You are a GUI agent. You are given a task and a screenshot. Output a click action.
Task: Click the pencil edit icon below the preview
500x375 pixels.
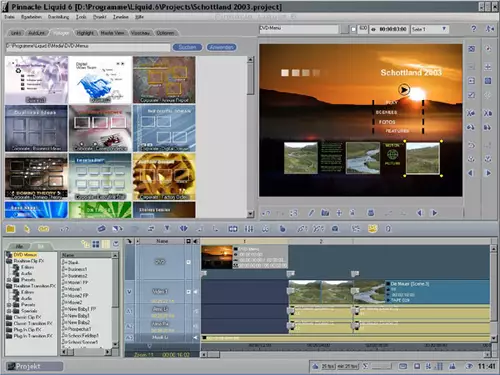click(311, 213)
